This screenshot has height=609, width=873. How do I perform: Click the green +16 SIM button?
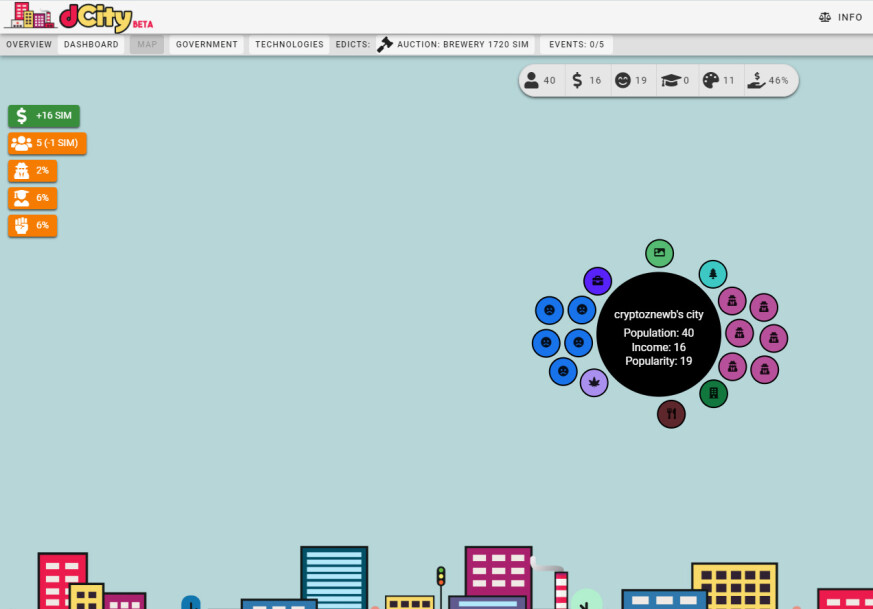point(44,116)
